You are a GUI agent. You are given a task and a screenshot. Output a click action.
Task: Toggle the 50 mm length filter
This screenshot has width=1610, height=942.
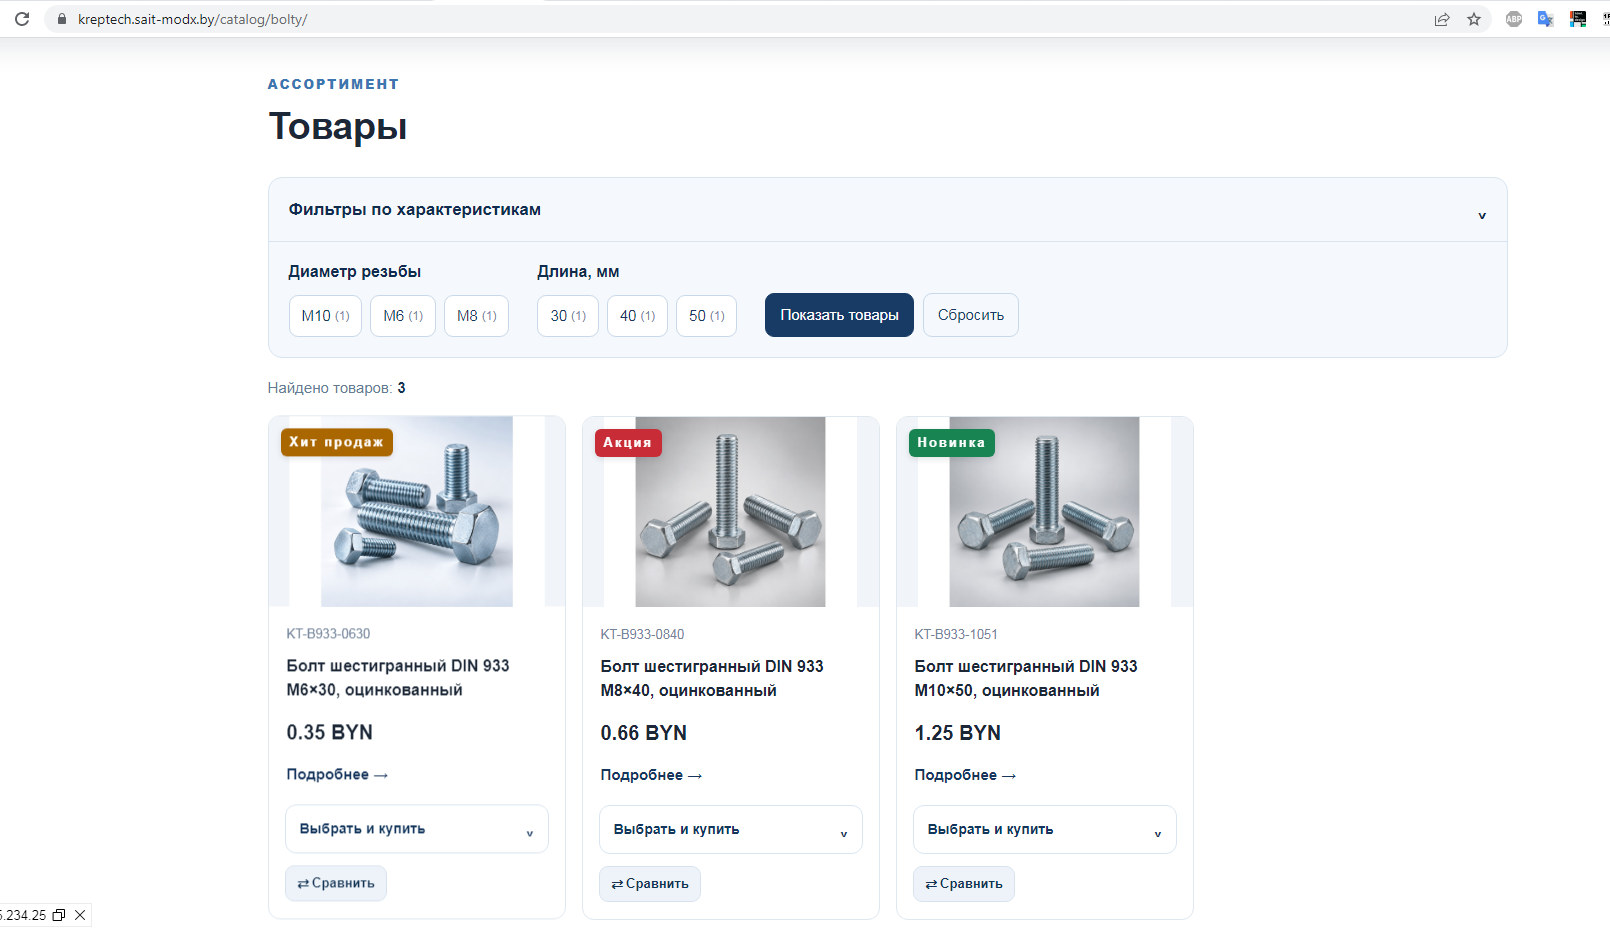(x=706, y=316)
